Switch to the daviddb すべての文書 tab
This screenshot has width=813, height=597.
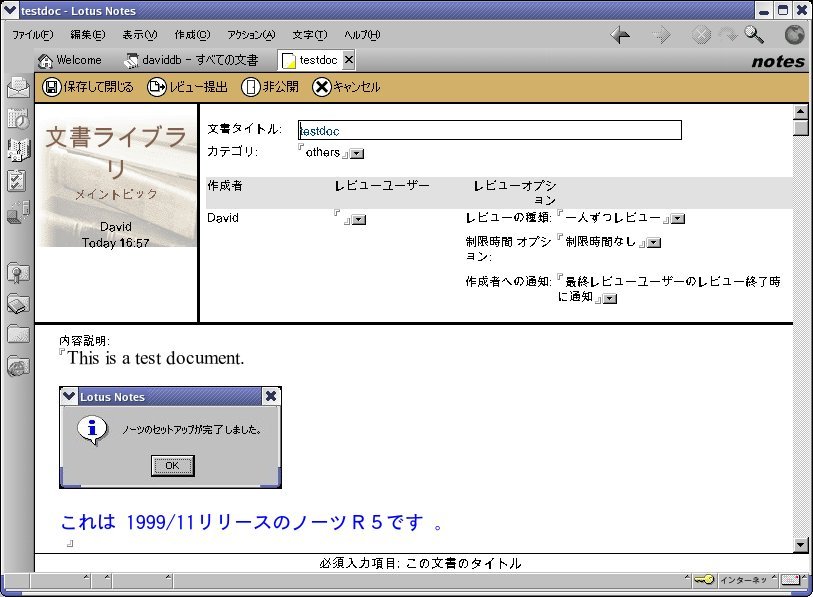(x=191, y=60)
